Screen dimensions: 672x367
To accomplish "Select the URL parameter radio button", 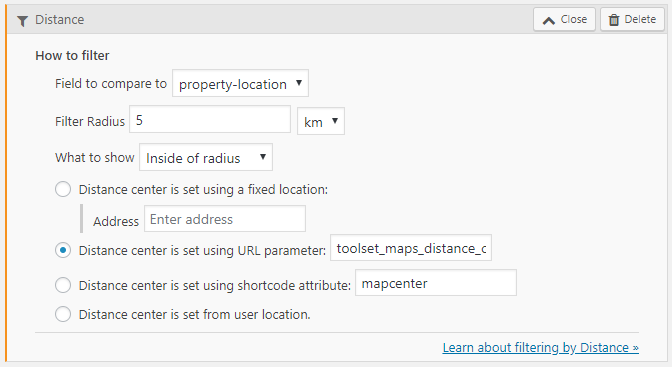I will coord(63,250).
